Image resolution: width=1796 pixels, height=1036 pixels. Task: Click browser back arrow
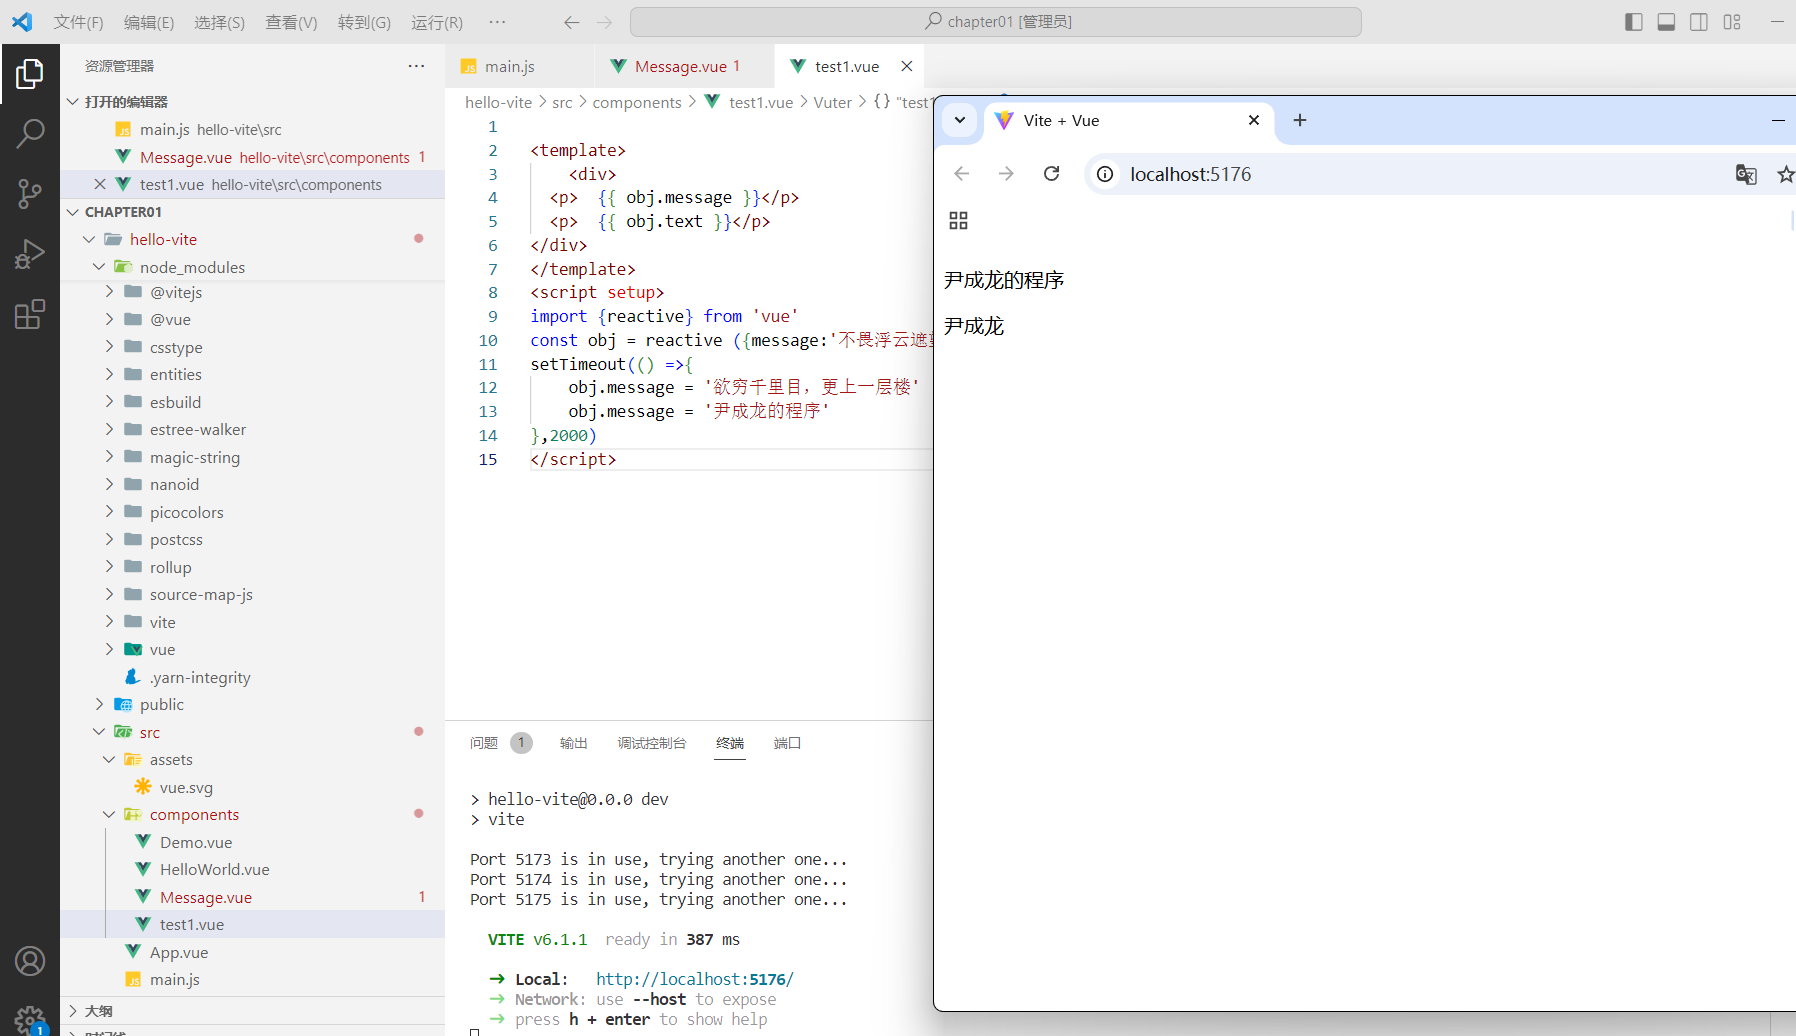962,174
